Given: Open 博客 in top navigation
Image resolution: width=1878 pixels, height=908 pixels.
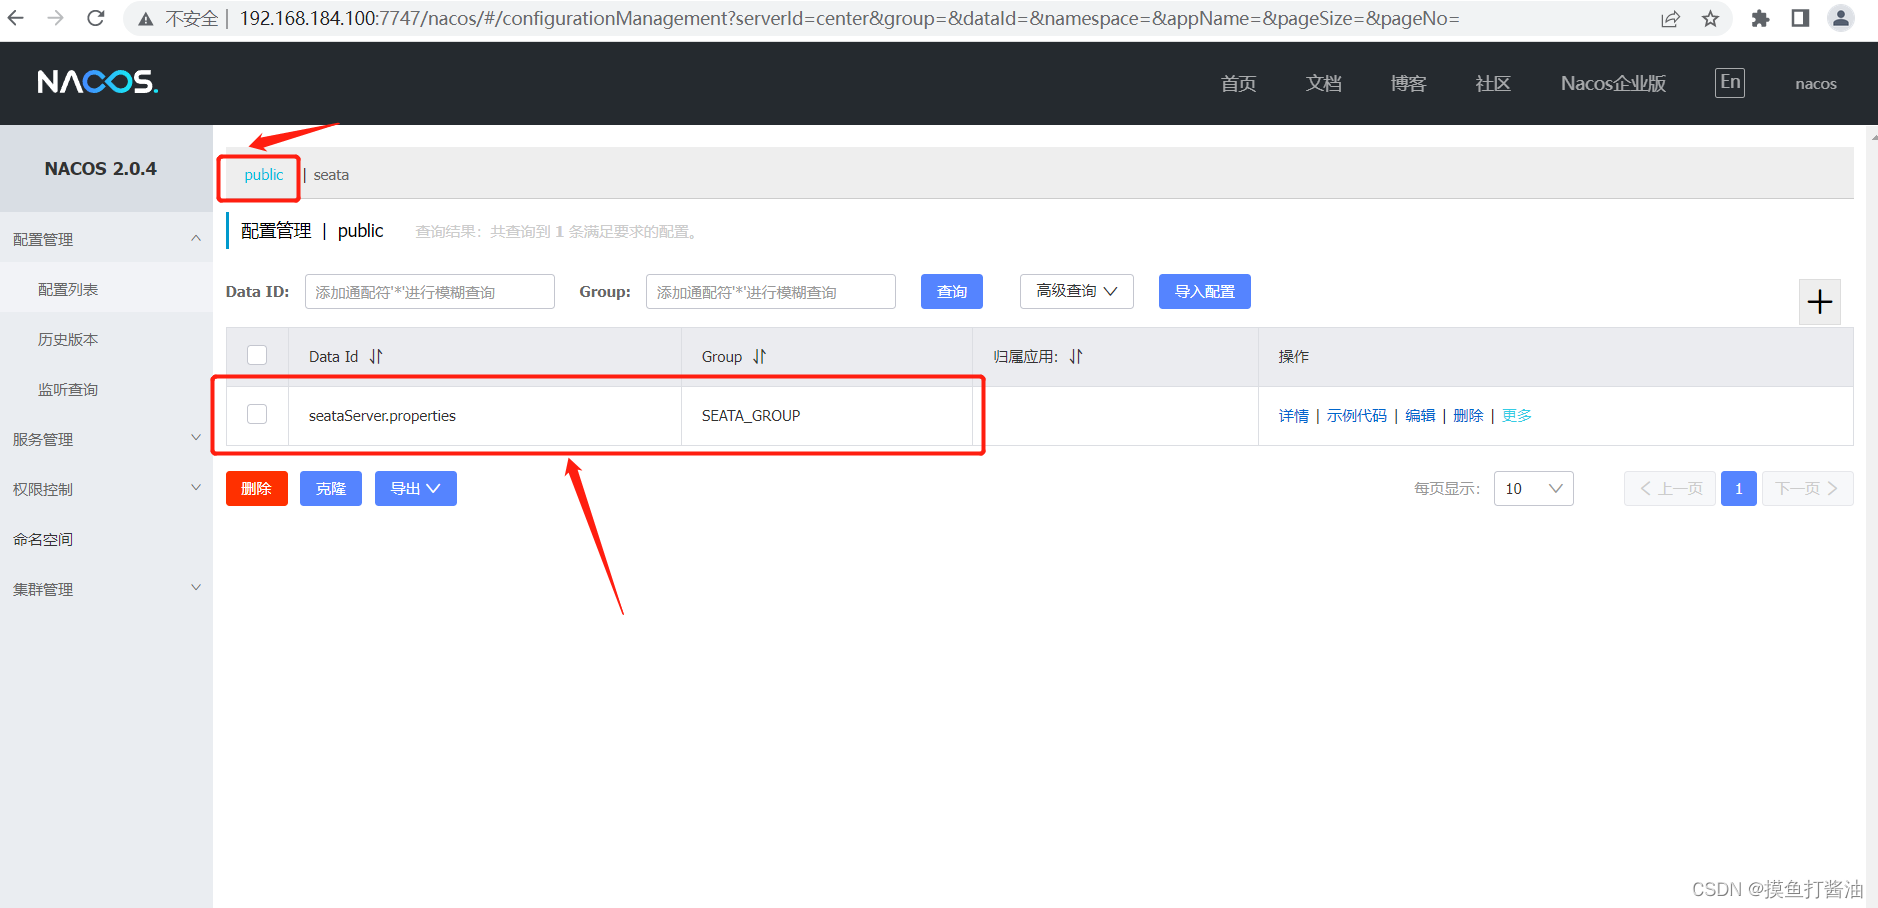Looking at the screenshot, I should (x=1408, y=83).
